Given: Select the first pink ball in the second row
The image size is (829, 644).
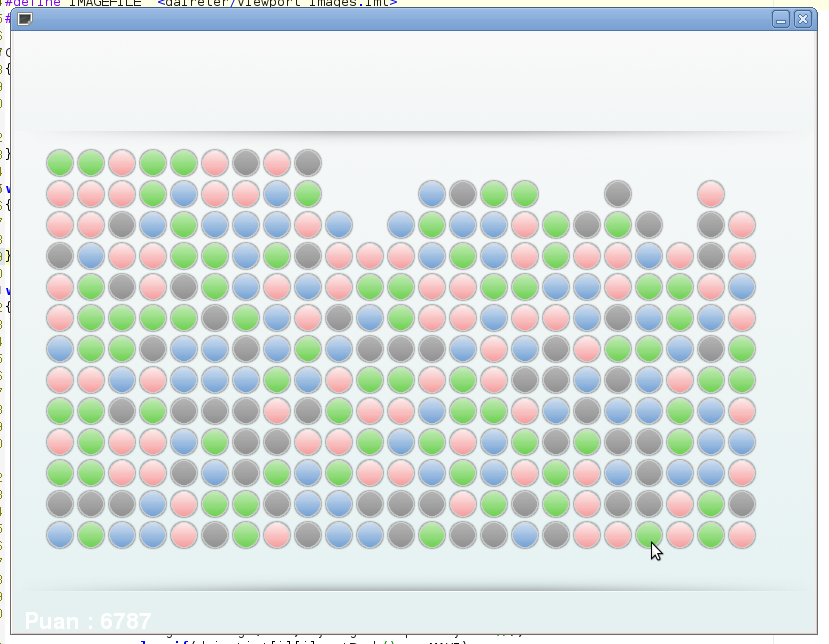Looking at the screenshot, I should tap(60, 193).
